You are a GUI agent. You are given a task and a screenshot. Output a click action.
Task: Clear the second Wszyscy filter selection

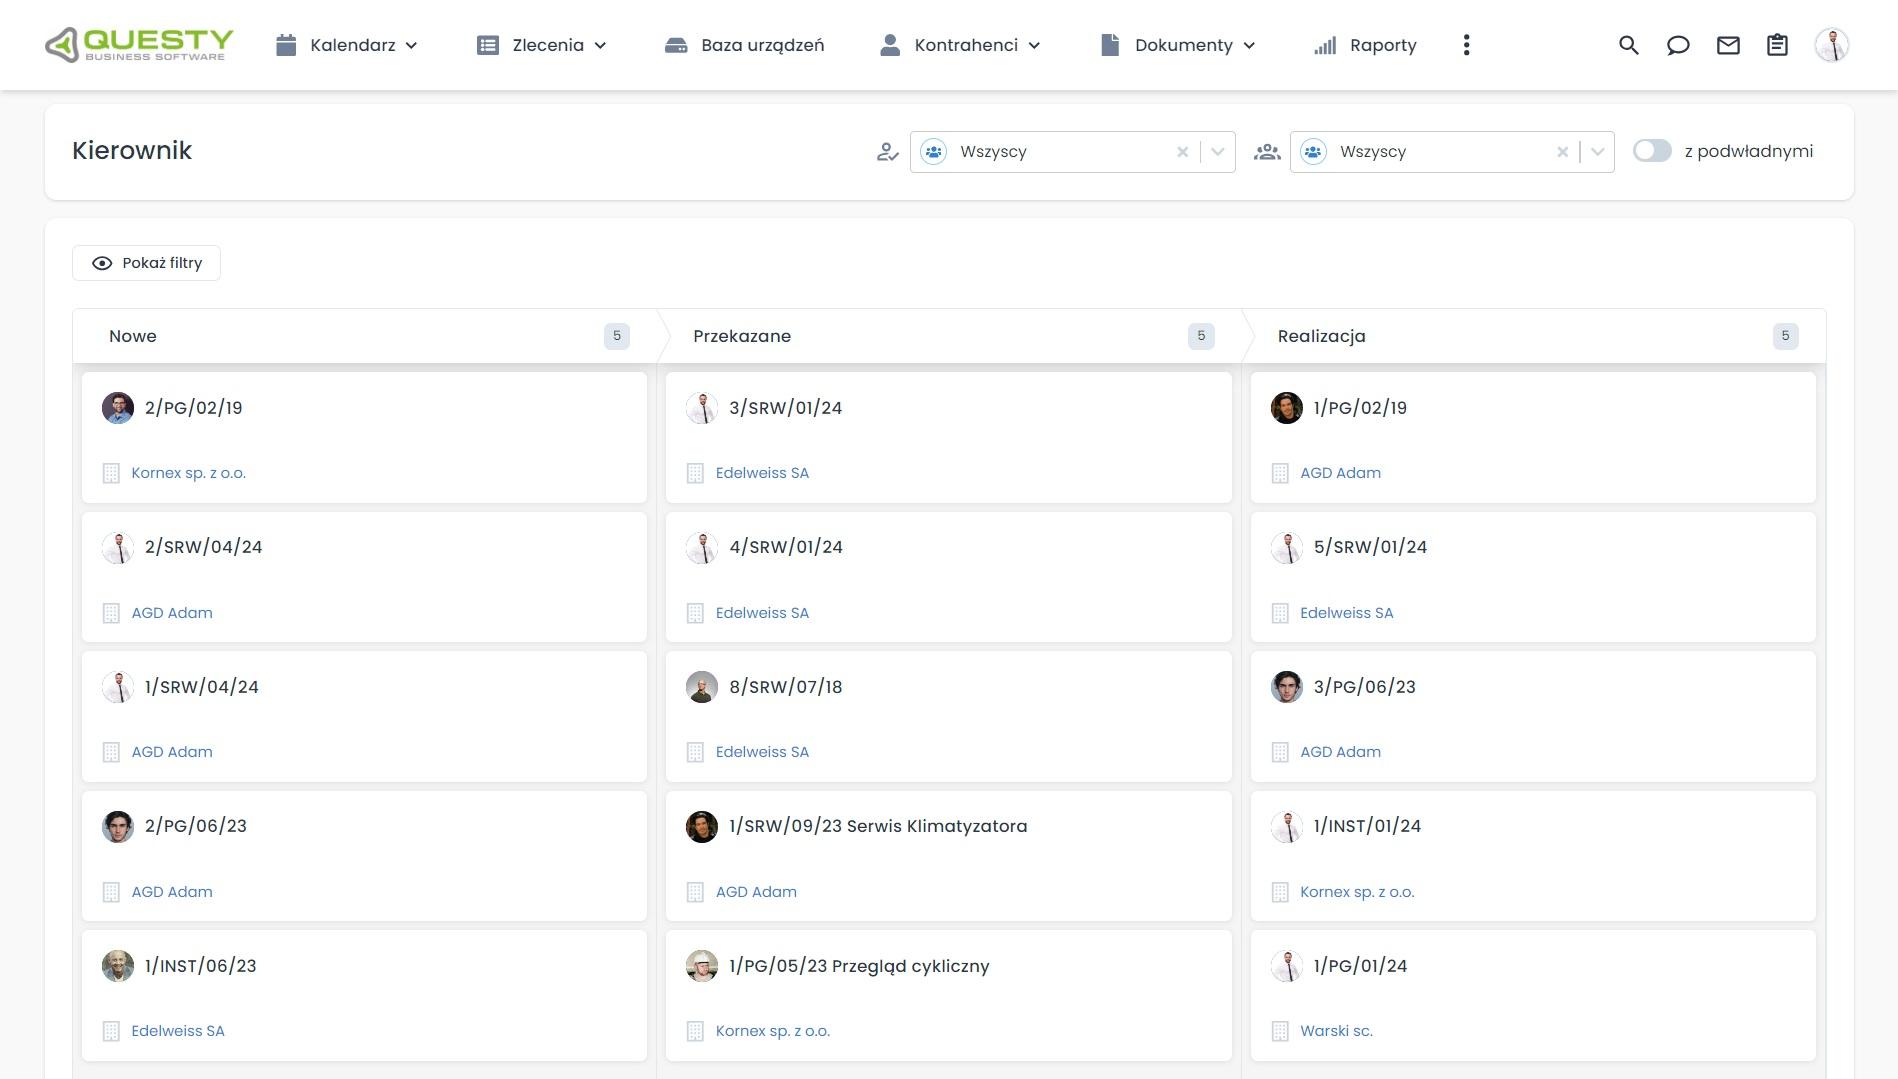(x=1562, y=152)
